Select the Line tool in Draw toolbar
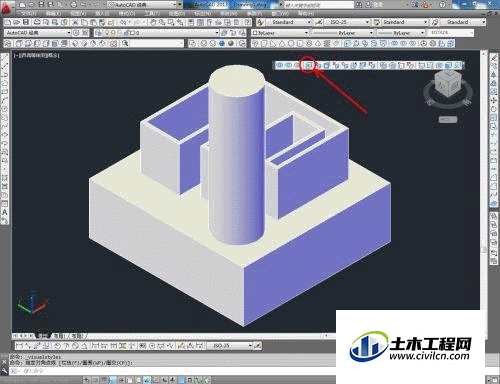 click(5, 57)
